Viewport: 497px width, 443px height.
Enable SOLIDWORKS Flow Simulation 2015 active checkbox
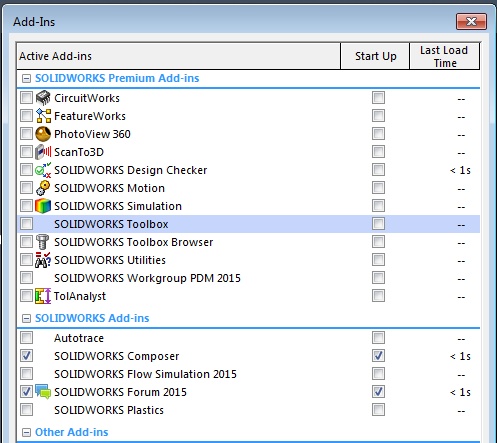tap(26, 374)
